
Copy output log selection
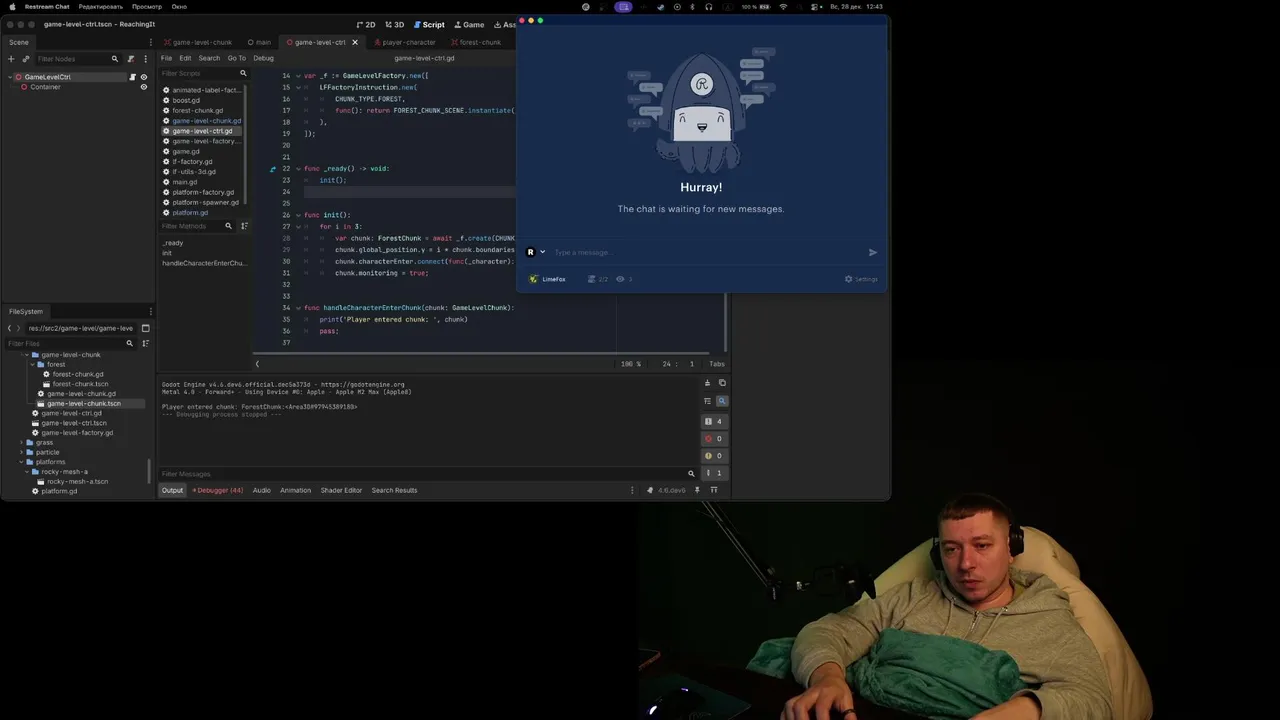722,383
